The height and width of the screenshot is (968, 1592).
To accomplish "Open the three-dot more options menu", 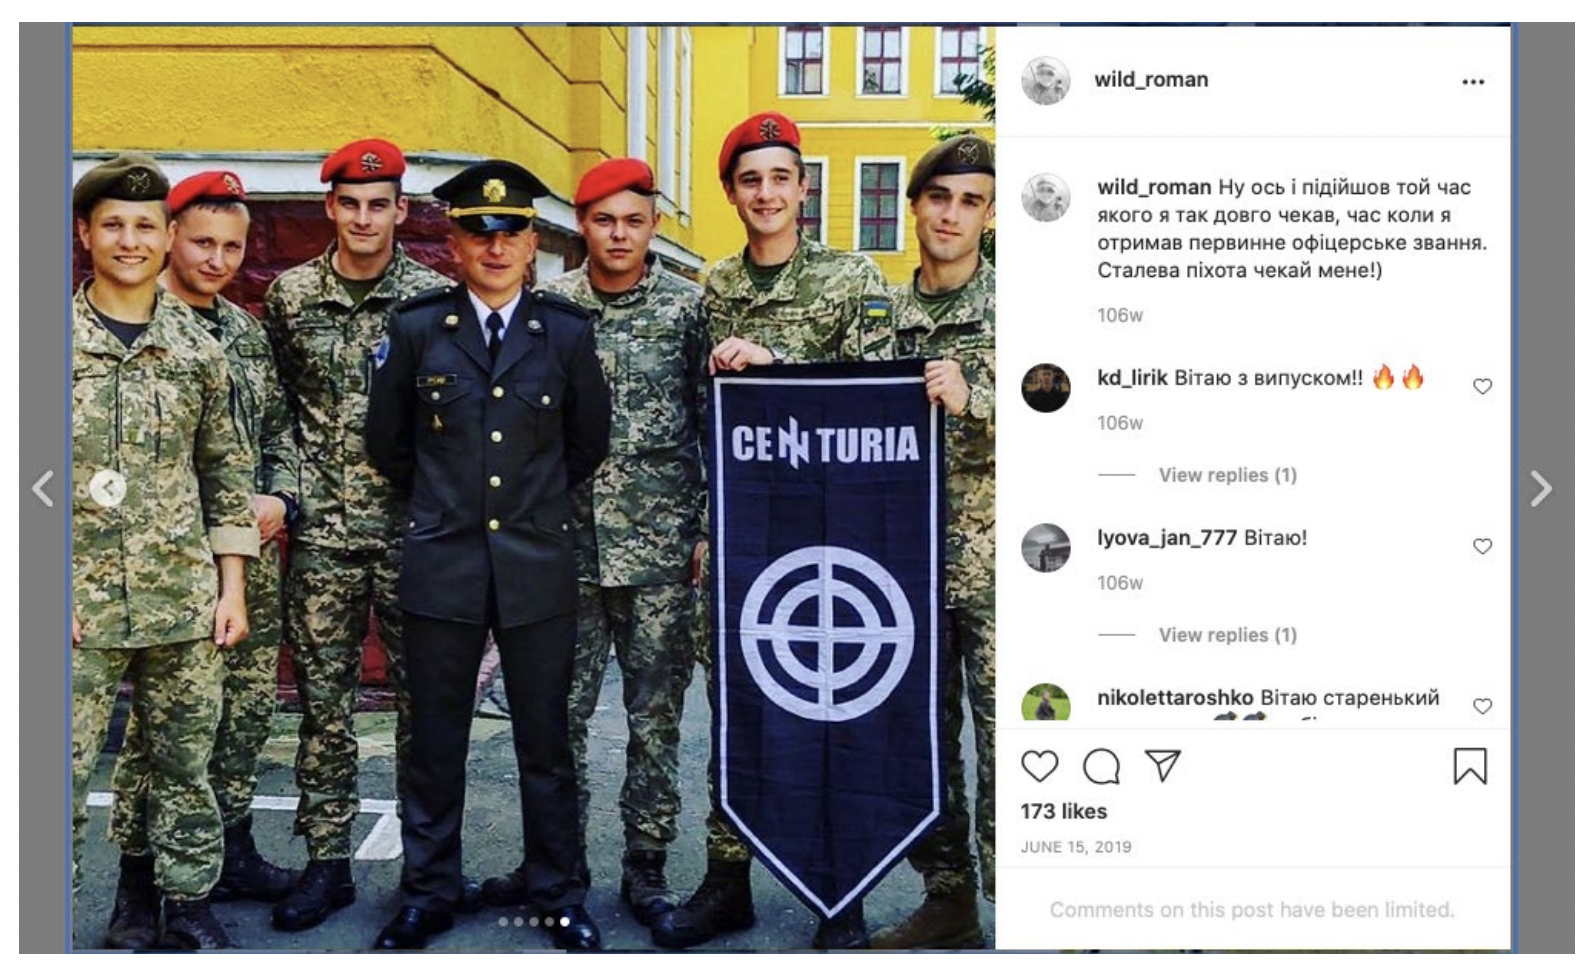I will click(1472, 82).
